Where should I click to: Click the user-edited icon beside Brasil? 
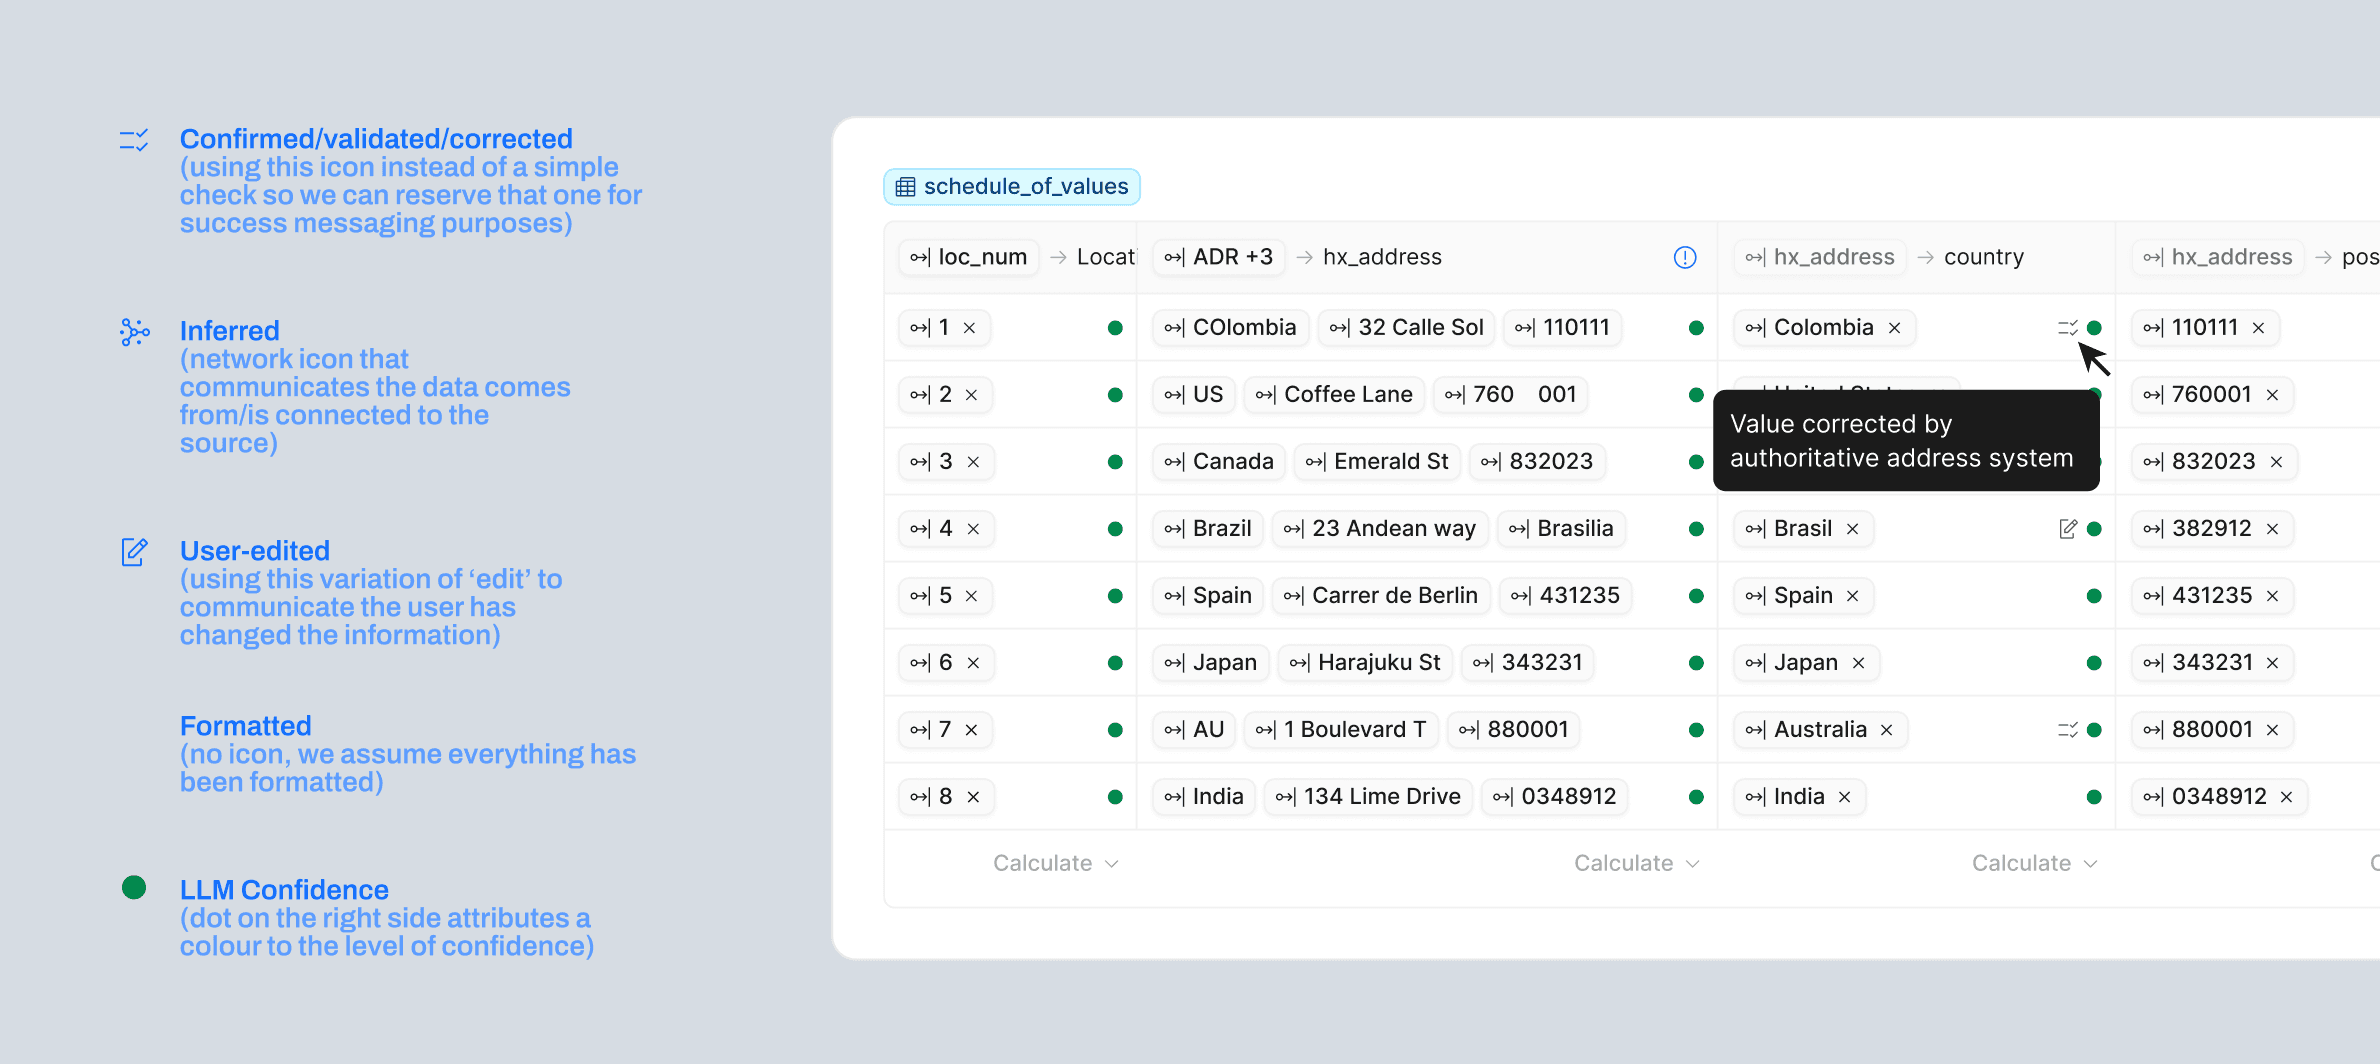coord(2068,529)
